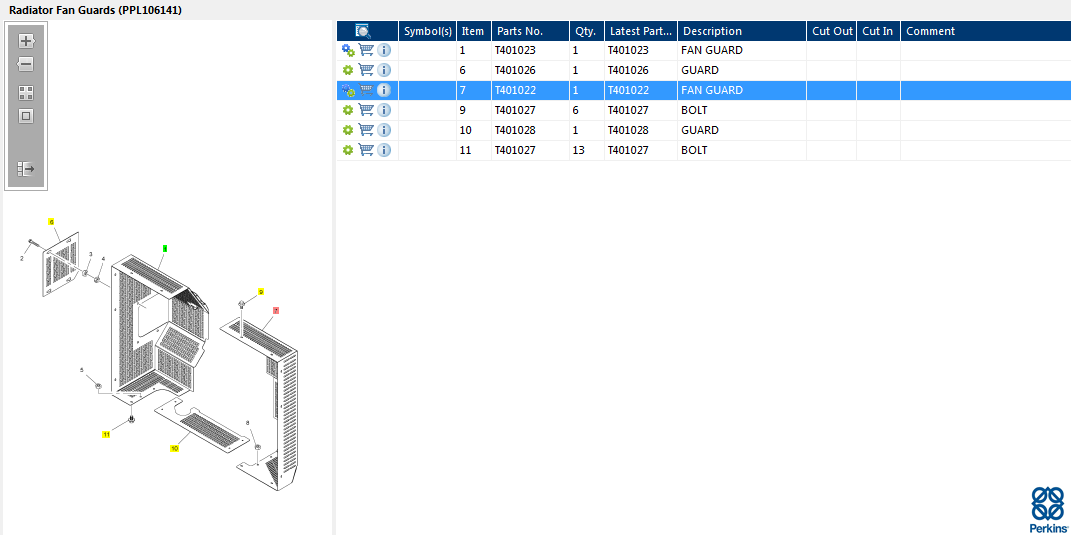Image resolution: width=1071 pixels, height=535 pixels.
Task: Click BOLT description in item 9 row
Action: click(x=694, y=110)
